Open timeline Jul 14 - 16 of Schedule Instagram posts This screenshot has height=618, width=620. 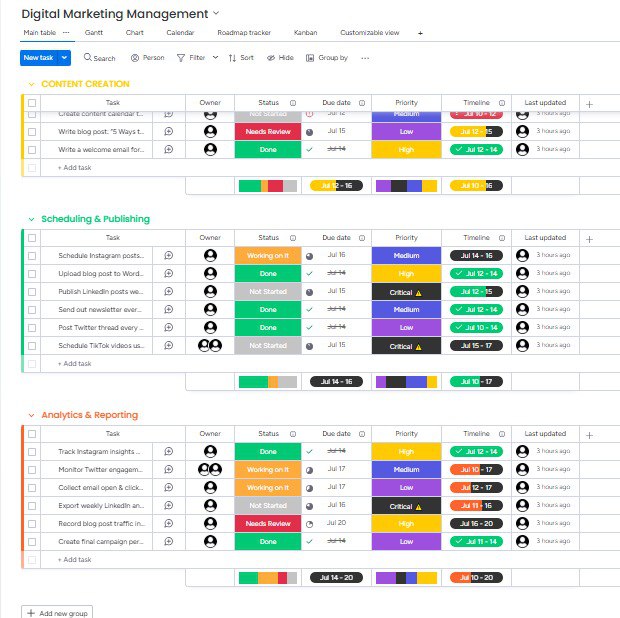tap(476, 255)
